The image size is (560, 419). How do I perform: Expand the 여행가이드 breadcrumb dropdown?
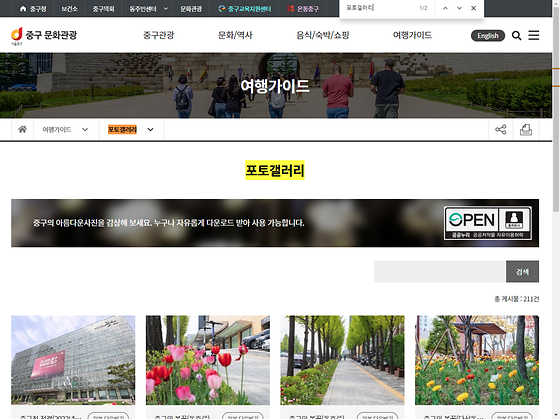[x=85, y=130]
